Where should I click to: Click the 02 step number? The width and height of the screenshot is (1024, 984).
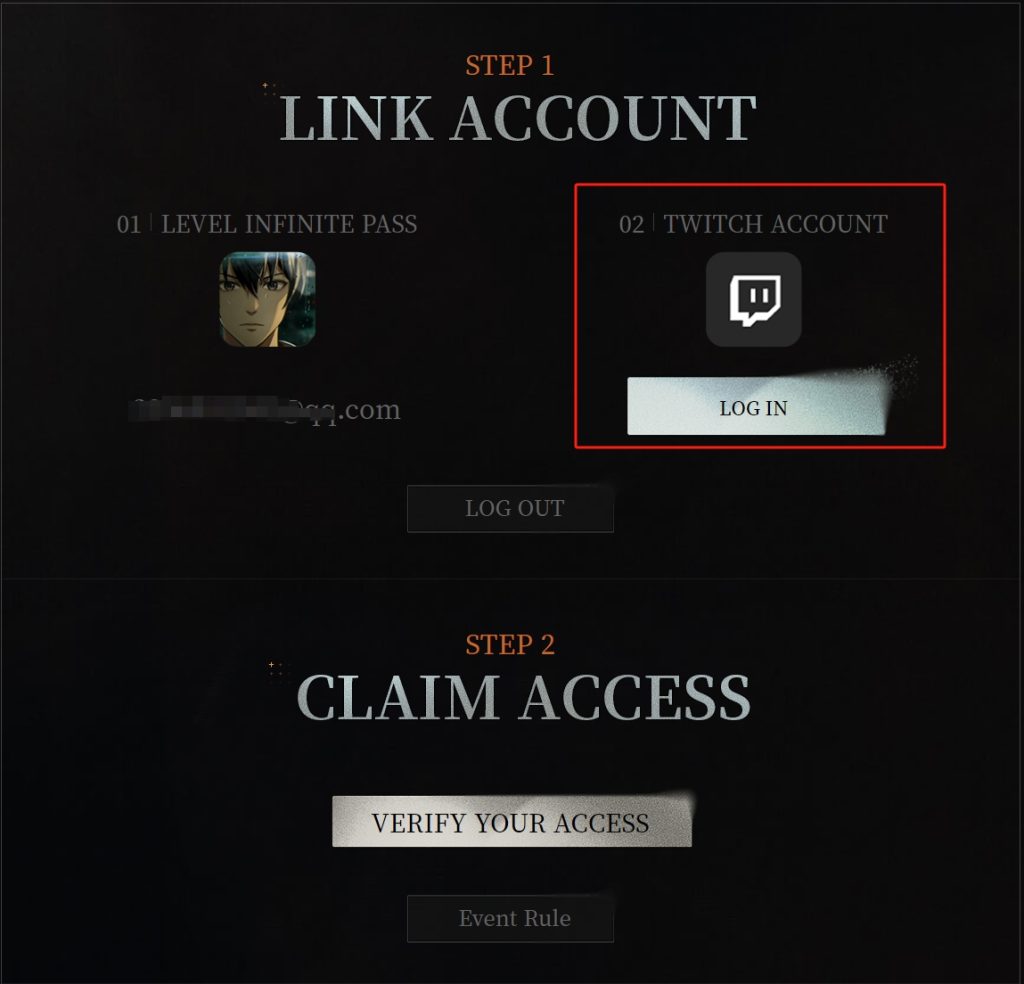[631, 225]
